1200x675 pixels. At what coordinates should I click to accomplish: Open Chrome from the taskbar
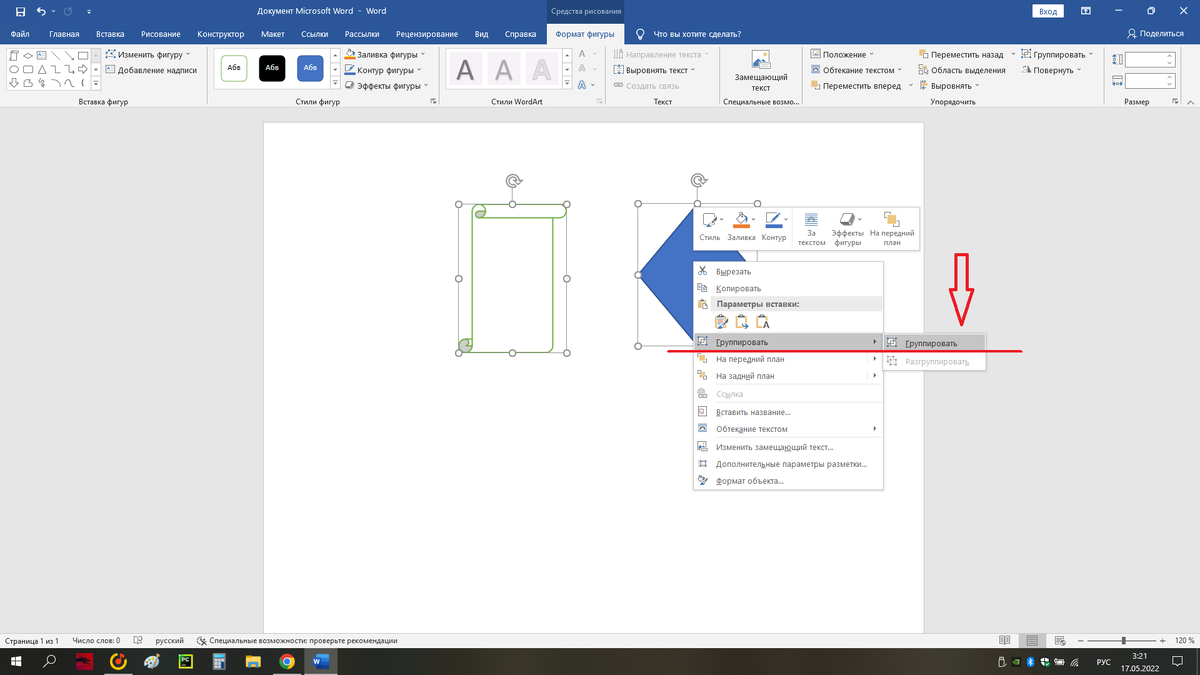pyautogui.click(x=287, y=661)
